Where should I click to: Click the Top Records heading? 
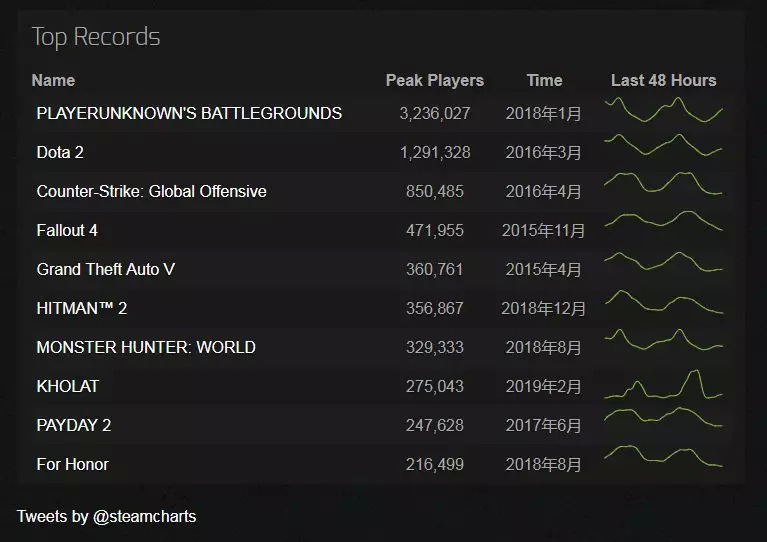tap(96, 37)
